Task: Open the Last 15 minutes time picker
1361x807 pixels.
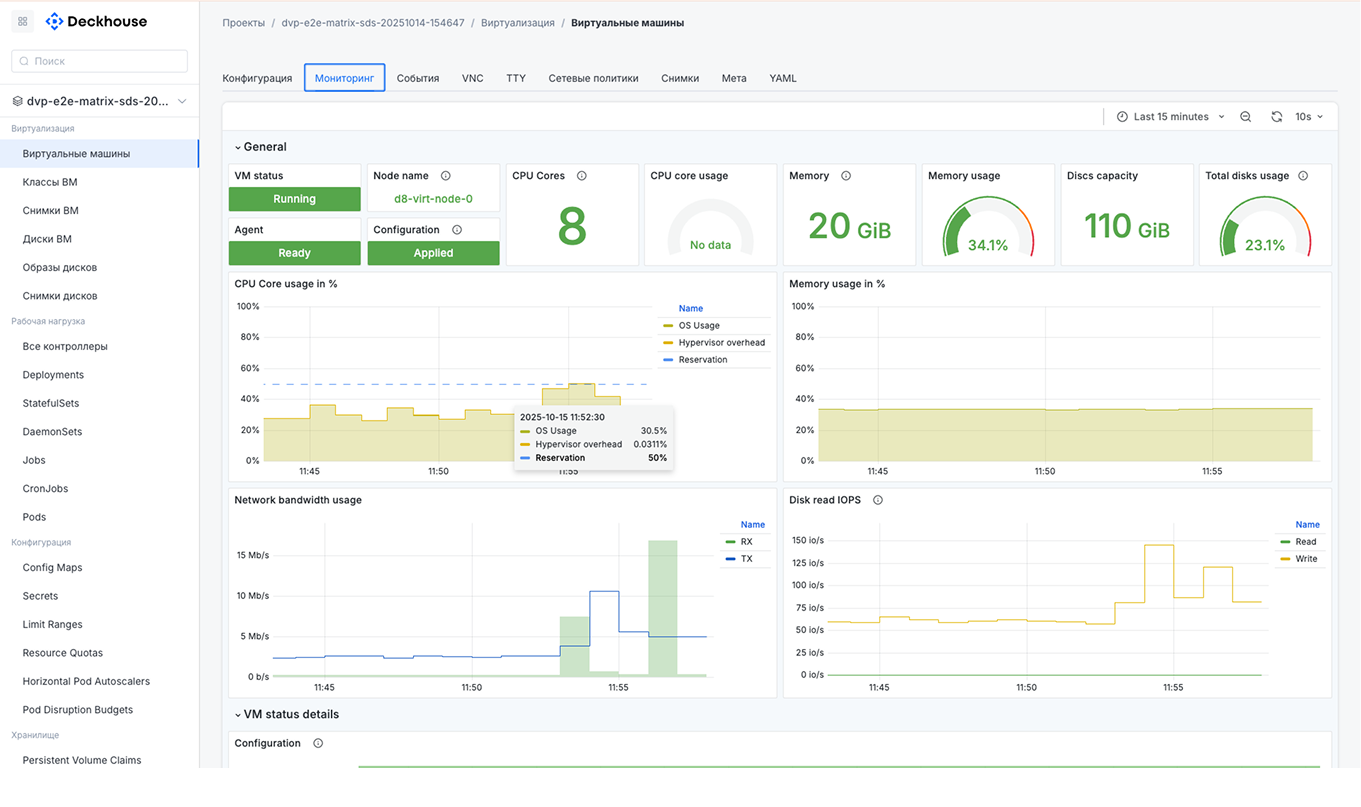Action: (x=1170, y=117)
